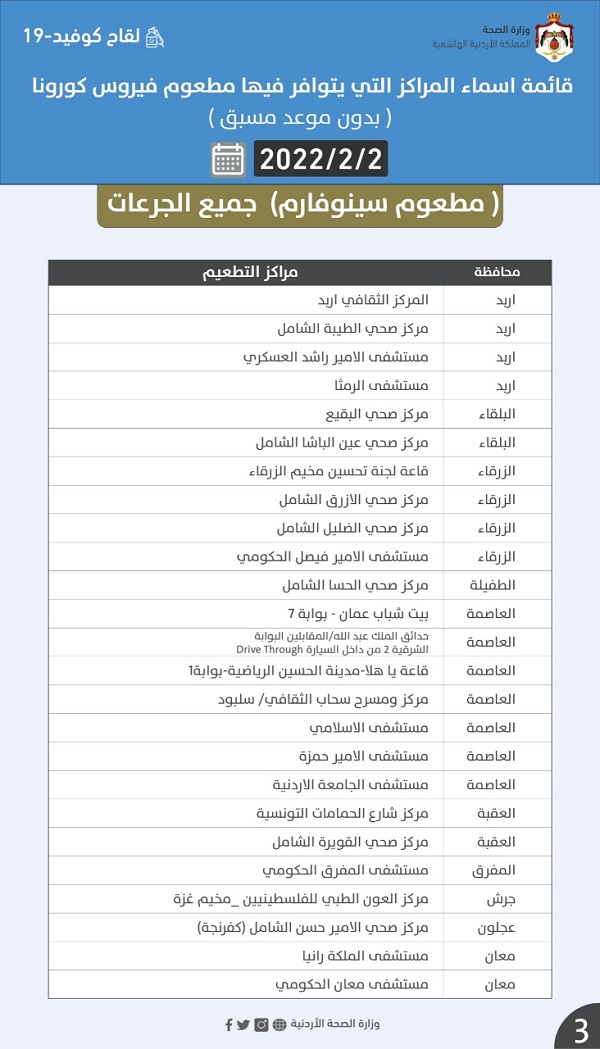Click the محافظة column header
The width and height of the screenshot is (600, 1049).
click(496, 273)
